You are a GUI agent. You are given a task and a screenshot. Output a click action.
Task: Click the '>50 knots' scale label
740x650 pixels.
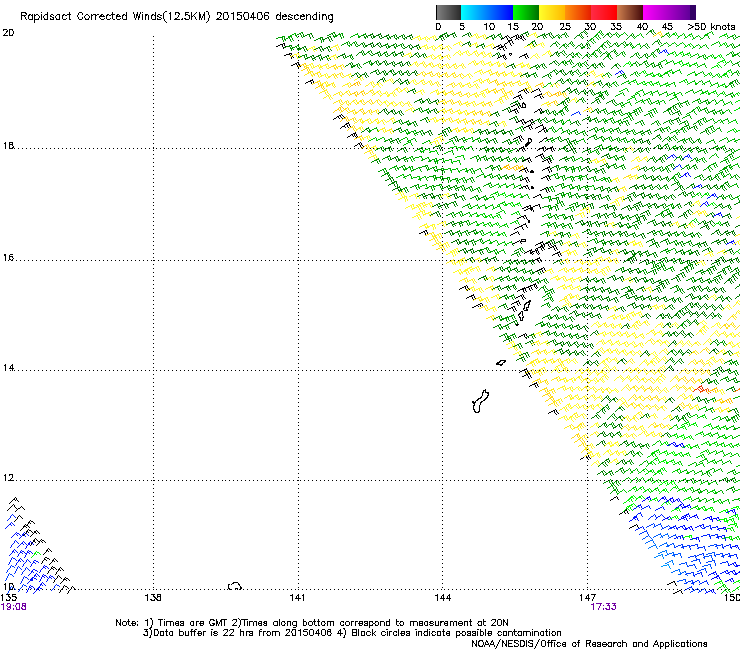711,27
